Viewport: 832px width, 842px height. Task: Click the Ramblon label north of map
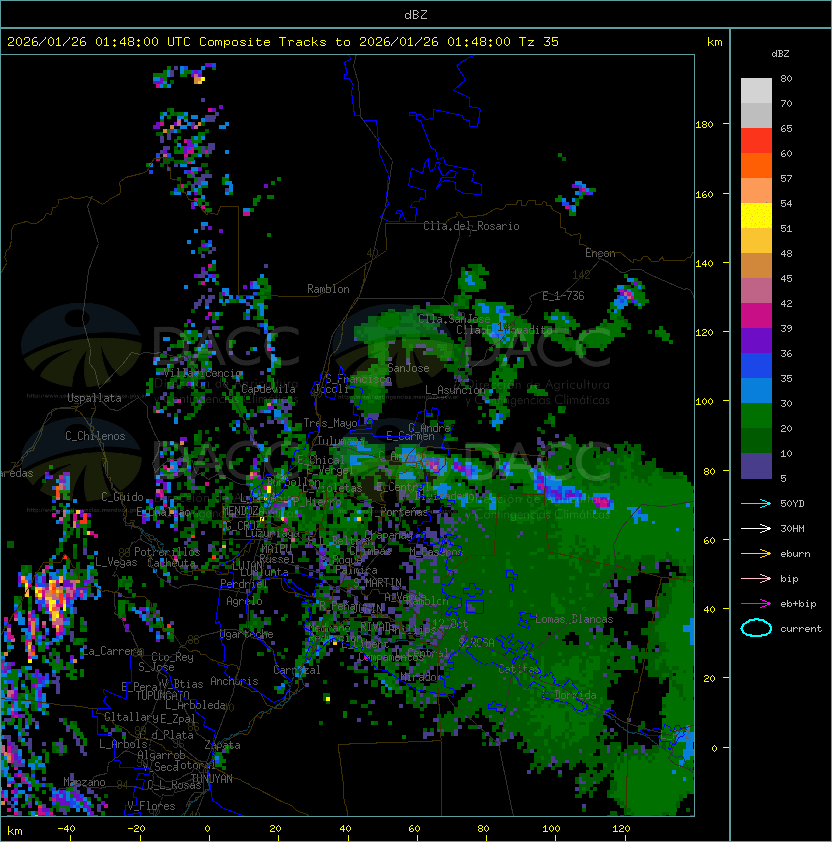(328, 289)
